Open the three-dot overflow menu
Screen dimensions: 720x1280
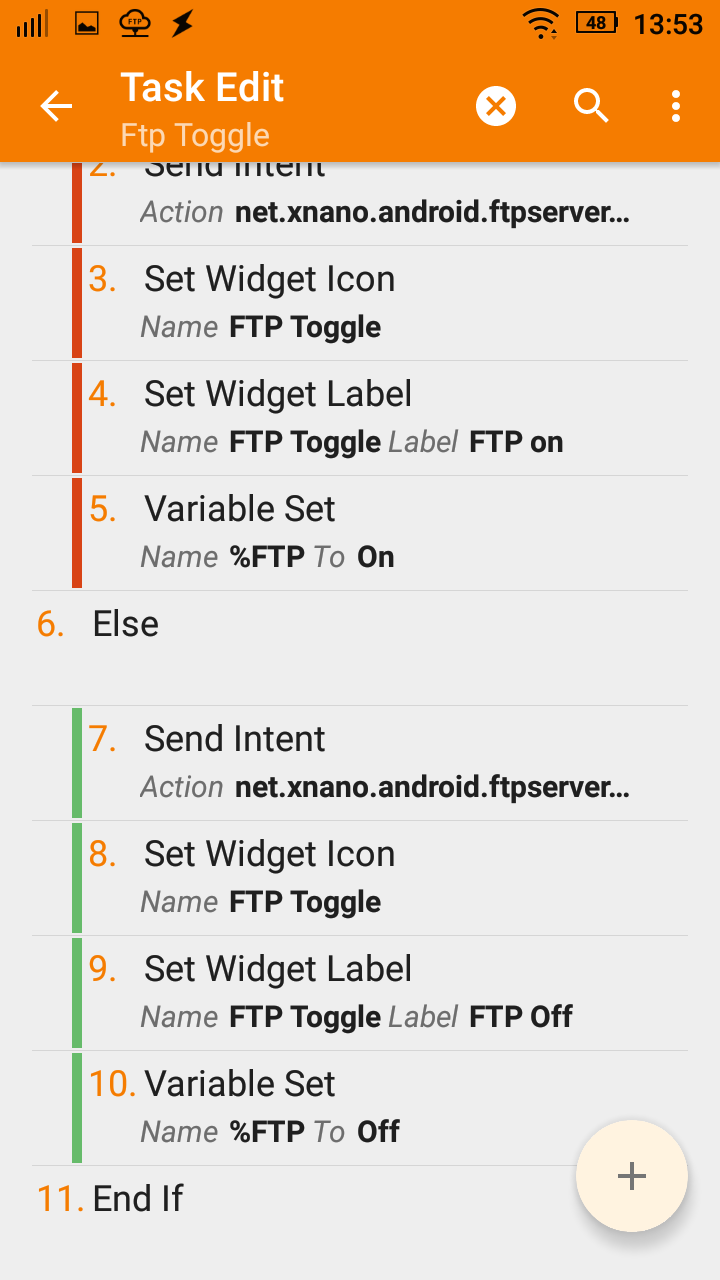(x=676, y=106)
